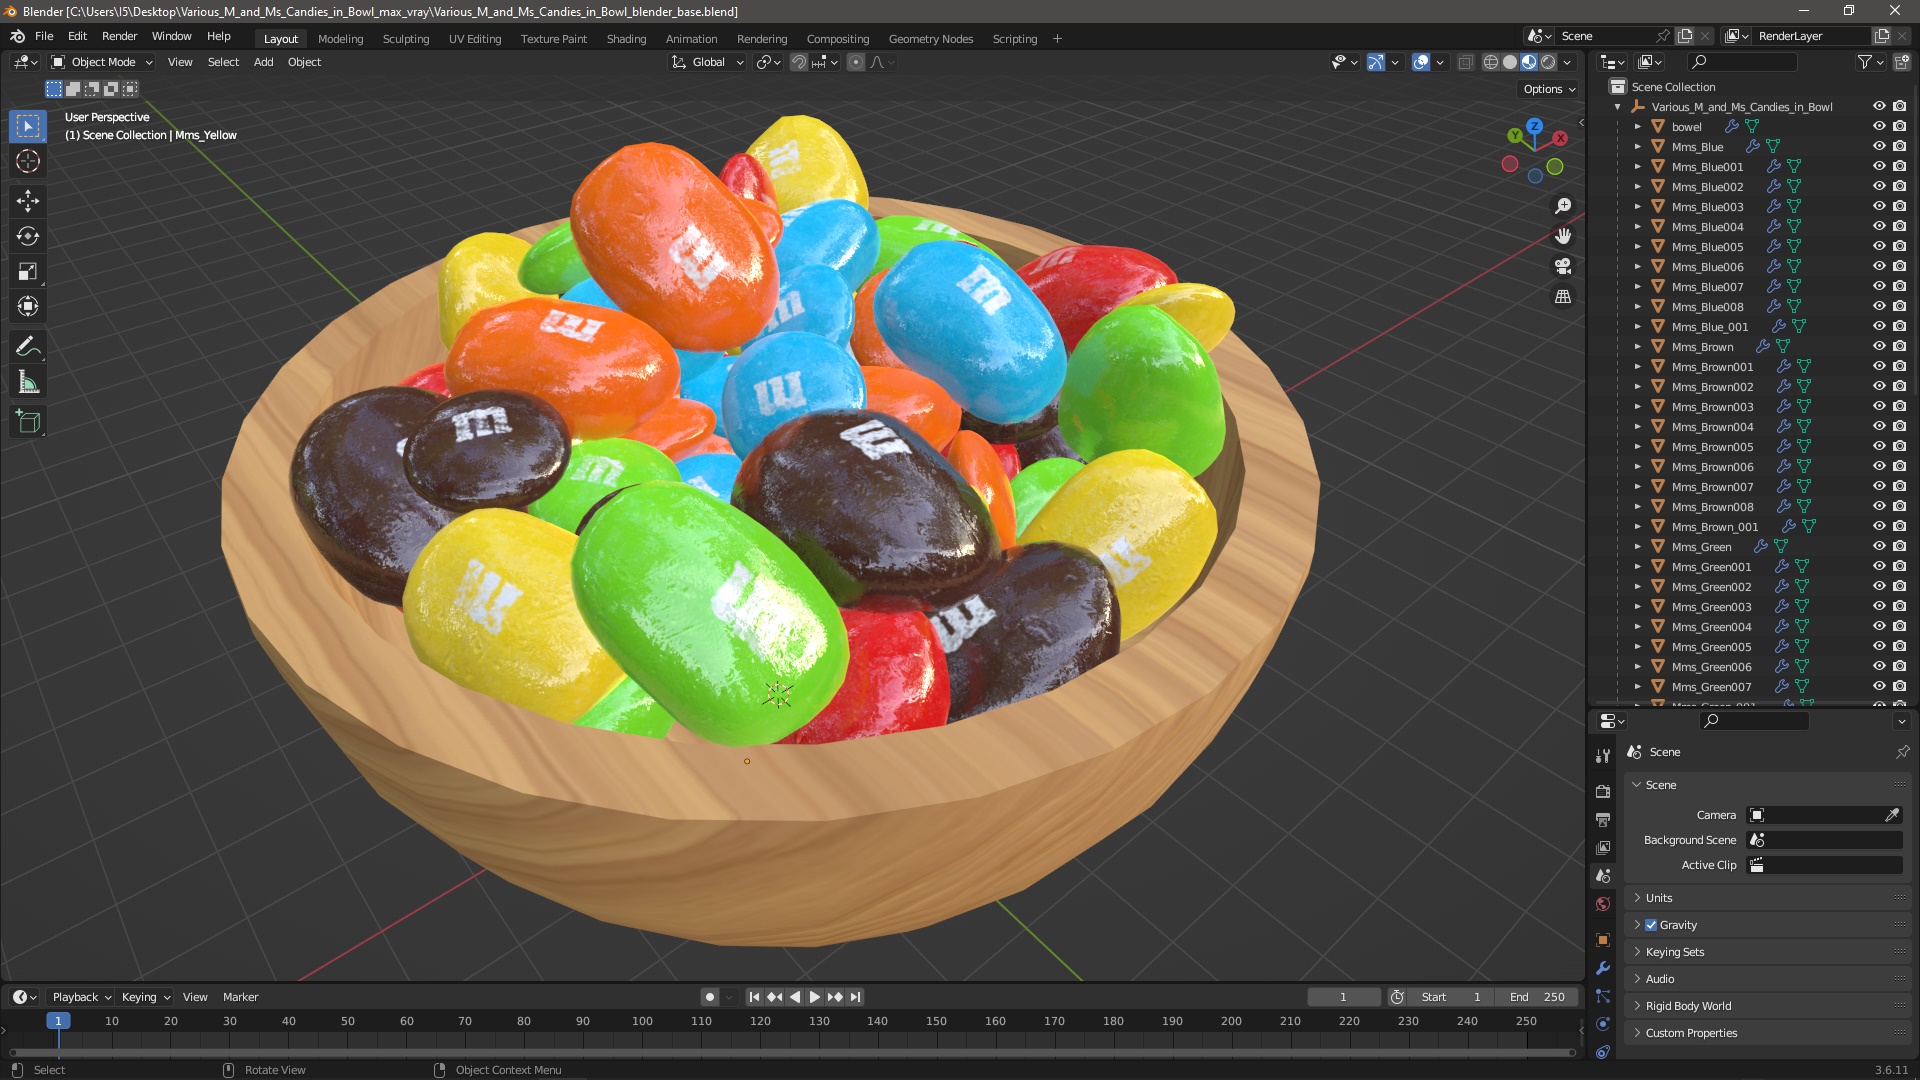Jump to the animation end frame
This screenshot has height=1080, width=1920.
coord(855,997)
